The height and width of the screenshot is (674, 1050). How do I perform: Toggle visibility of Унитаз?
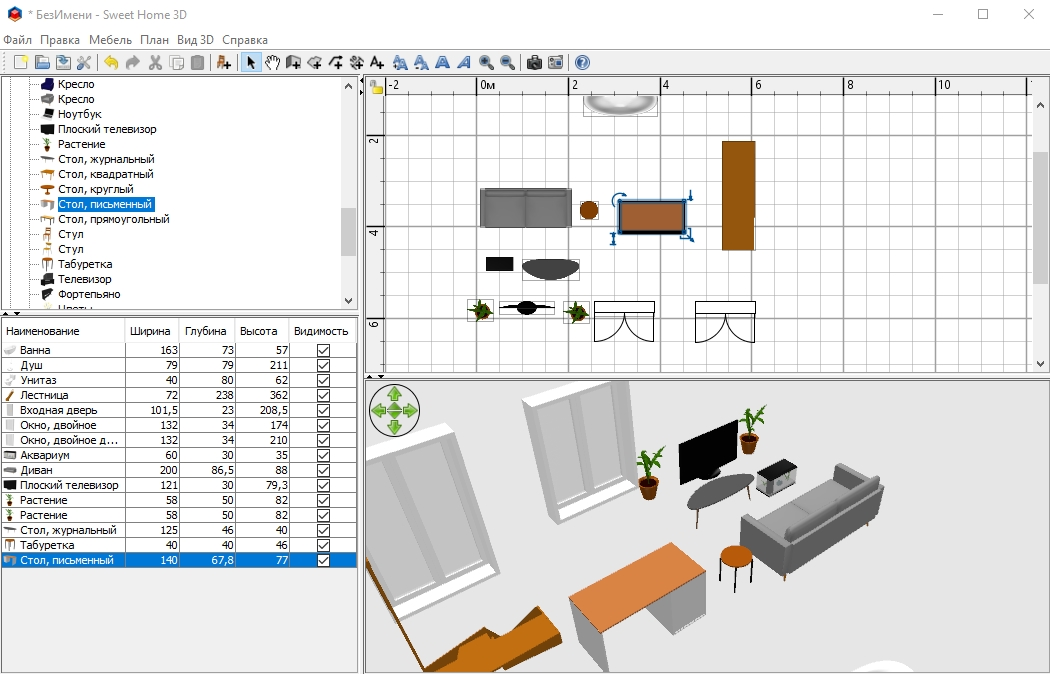coord(323,380)
